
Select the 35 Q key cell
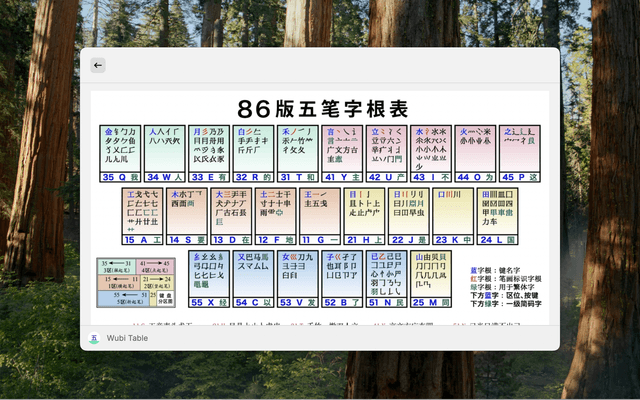(120, 153)
